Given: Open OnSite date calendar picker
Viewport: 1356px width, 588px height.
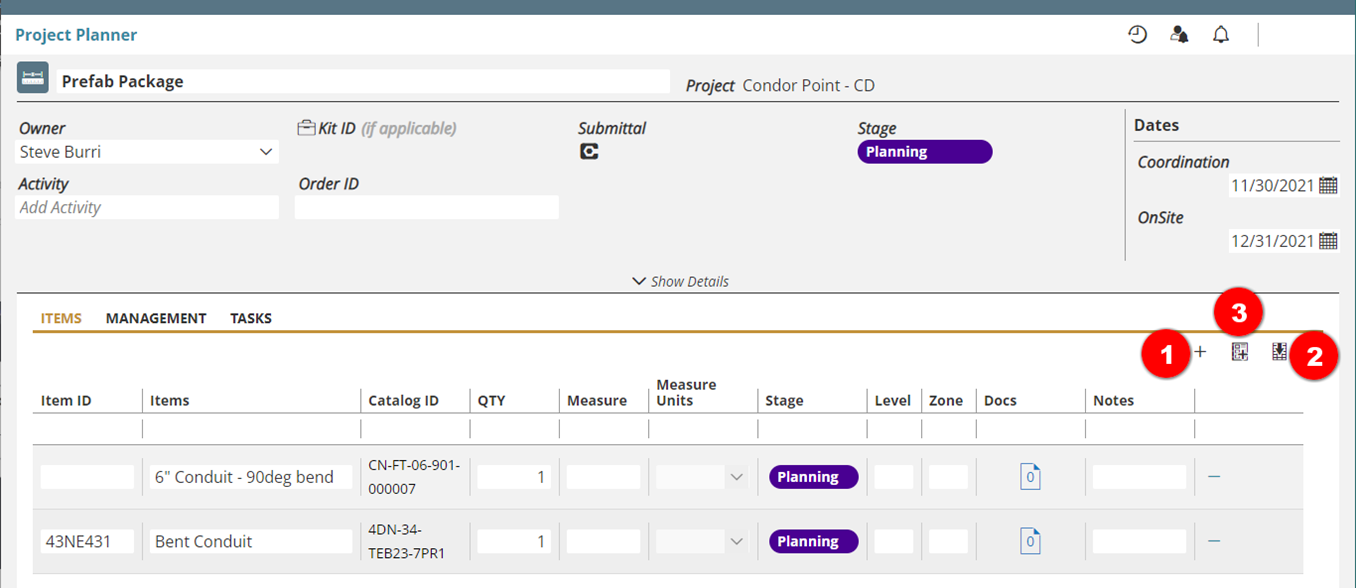Looking at the screenshot, I should [x=1328, y=241].
